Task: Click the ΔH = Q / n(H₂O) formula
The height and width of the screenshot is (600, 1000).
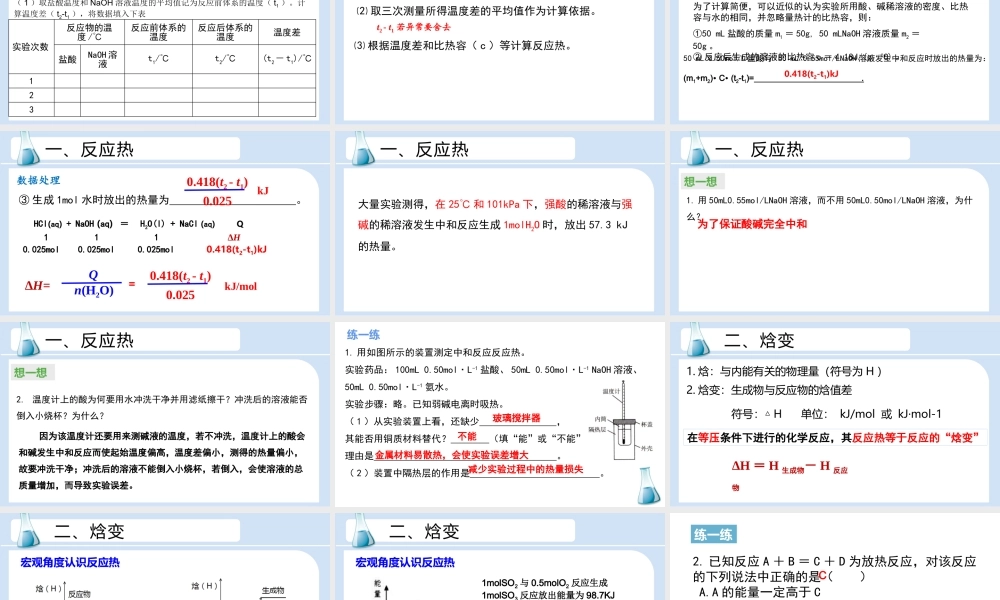Action: coord(141,284)
